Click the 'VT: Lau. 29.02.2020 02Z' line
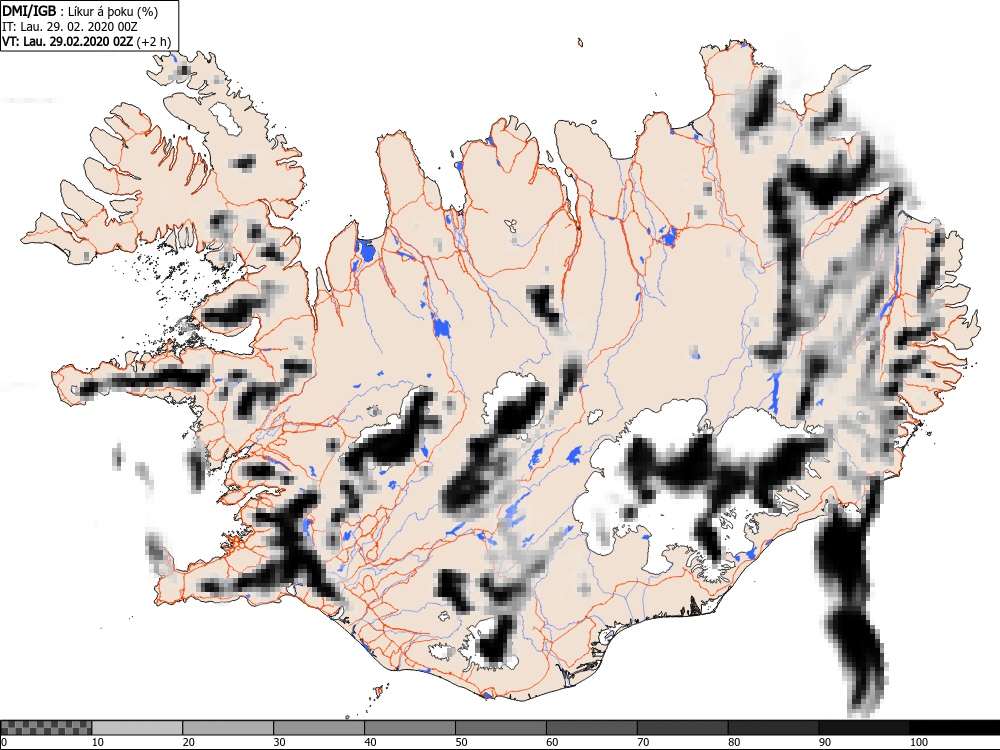Screen dimensions: 1000x750 (68, 42)
